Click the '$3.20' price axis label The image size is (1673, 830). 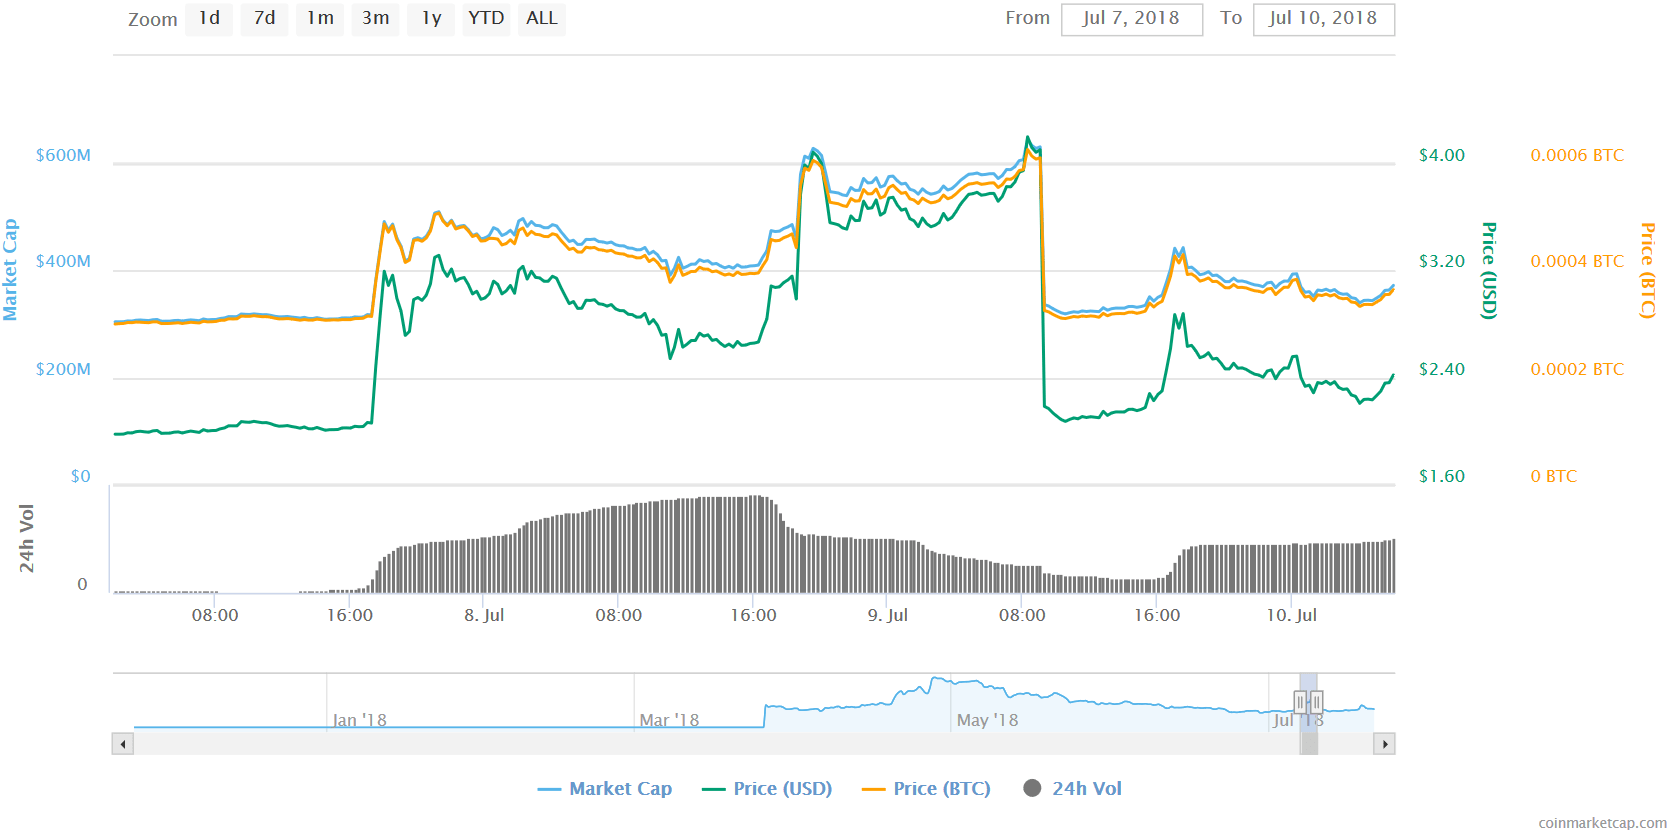[1442, 261]
